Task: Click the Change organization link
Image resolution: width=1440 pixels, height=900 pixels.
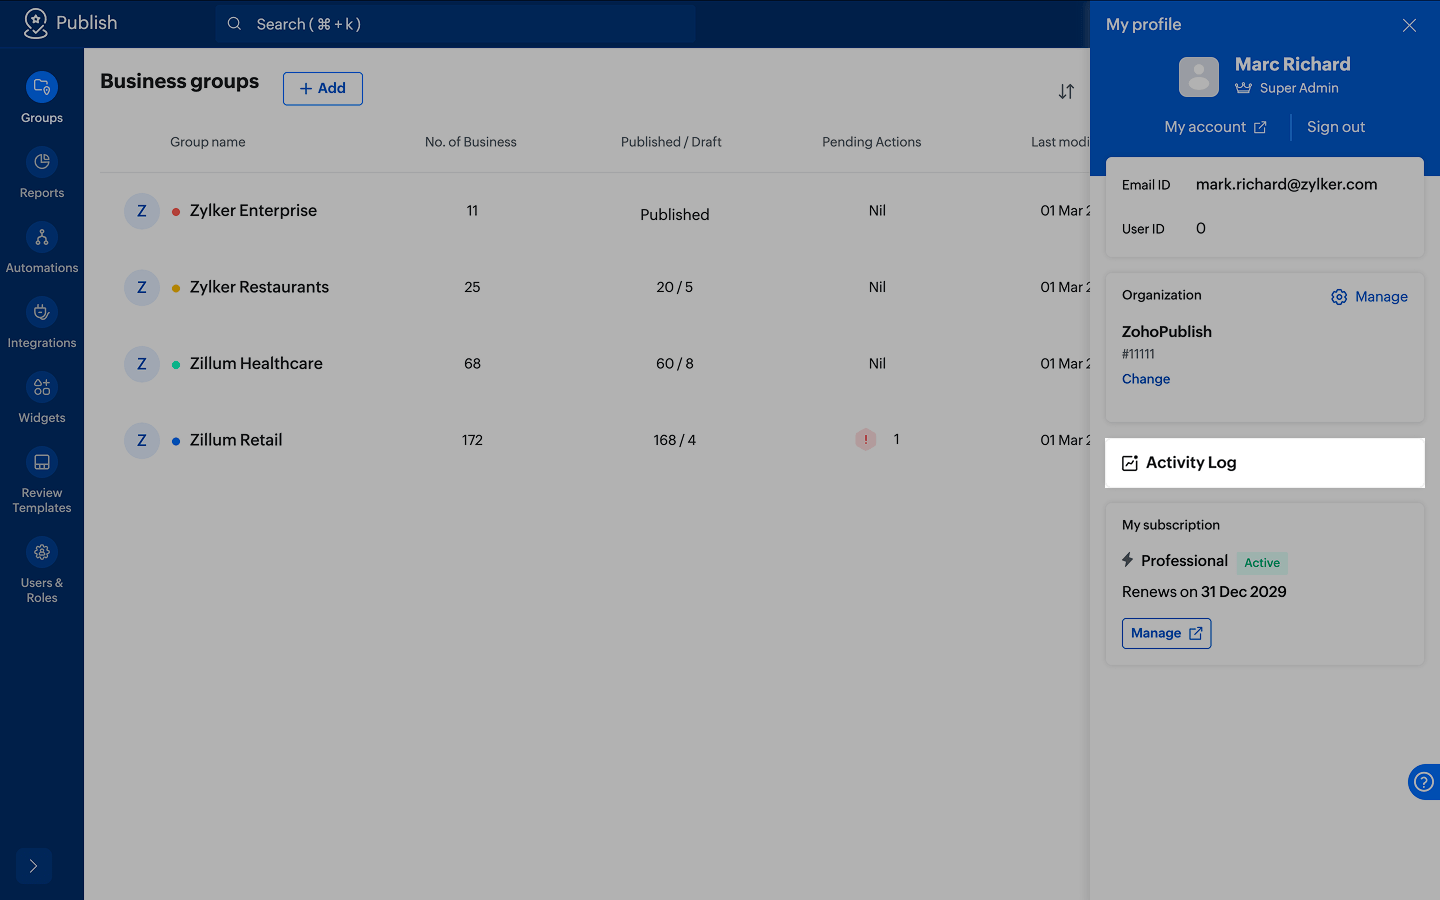Action: (1146, 379)
